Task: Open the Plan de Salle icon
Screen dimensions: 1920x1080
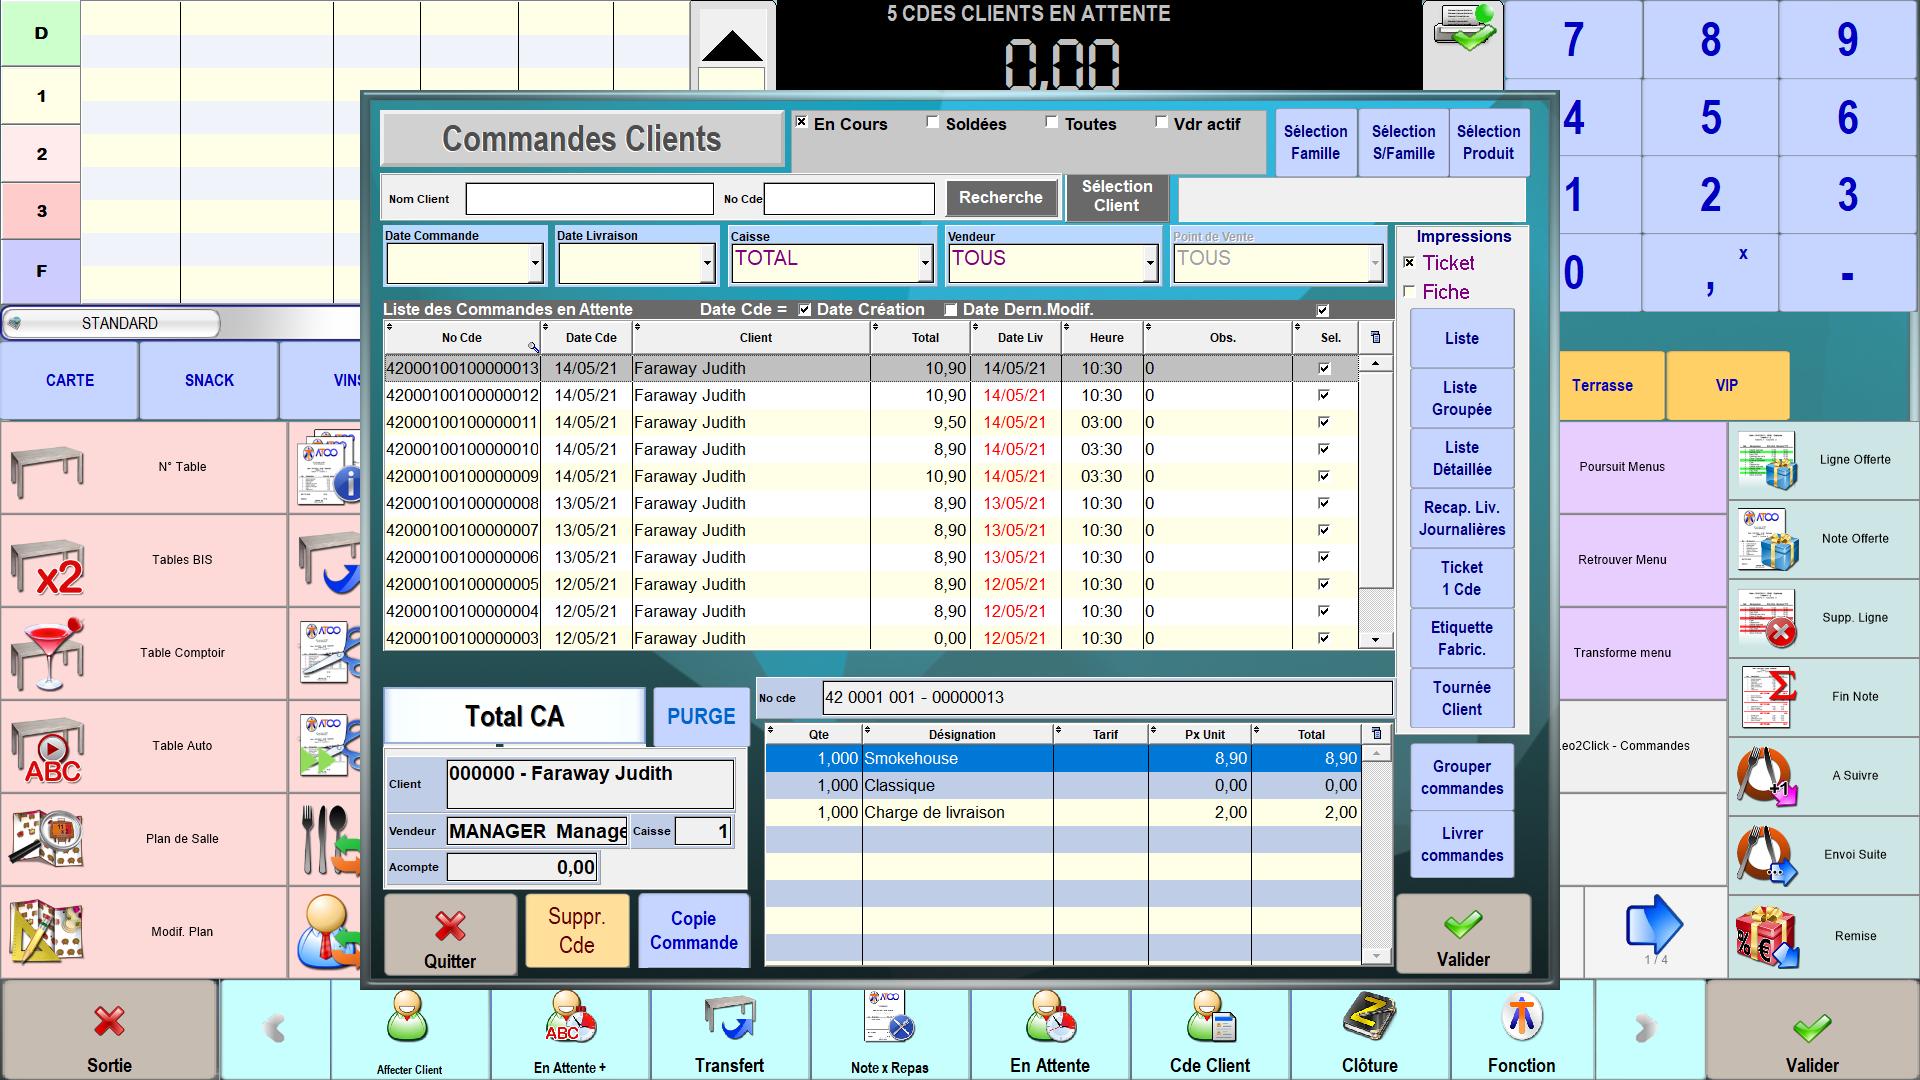Action: [46, 838]
